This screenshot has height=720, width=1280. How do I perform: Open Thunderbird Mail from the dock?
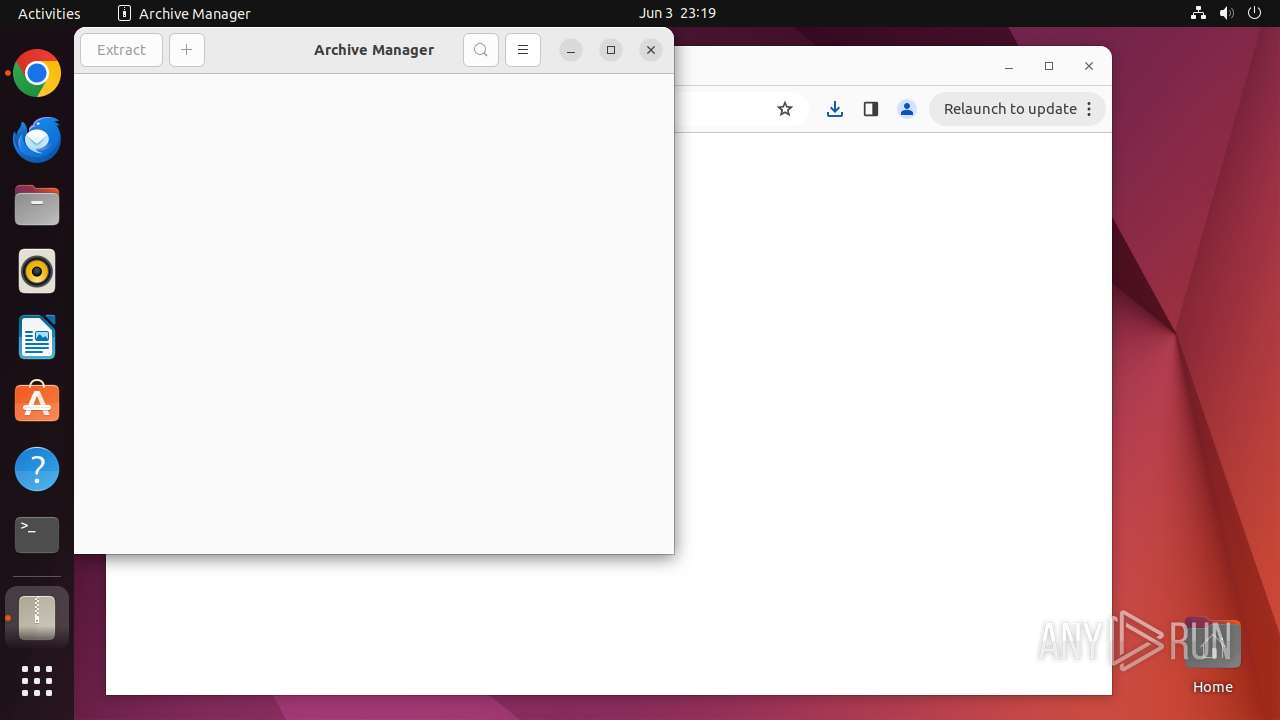(37, 139)
